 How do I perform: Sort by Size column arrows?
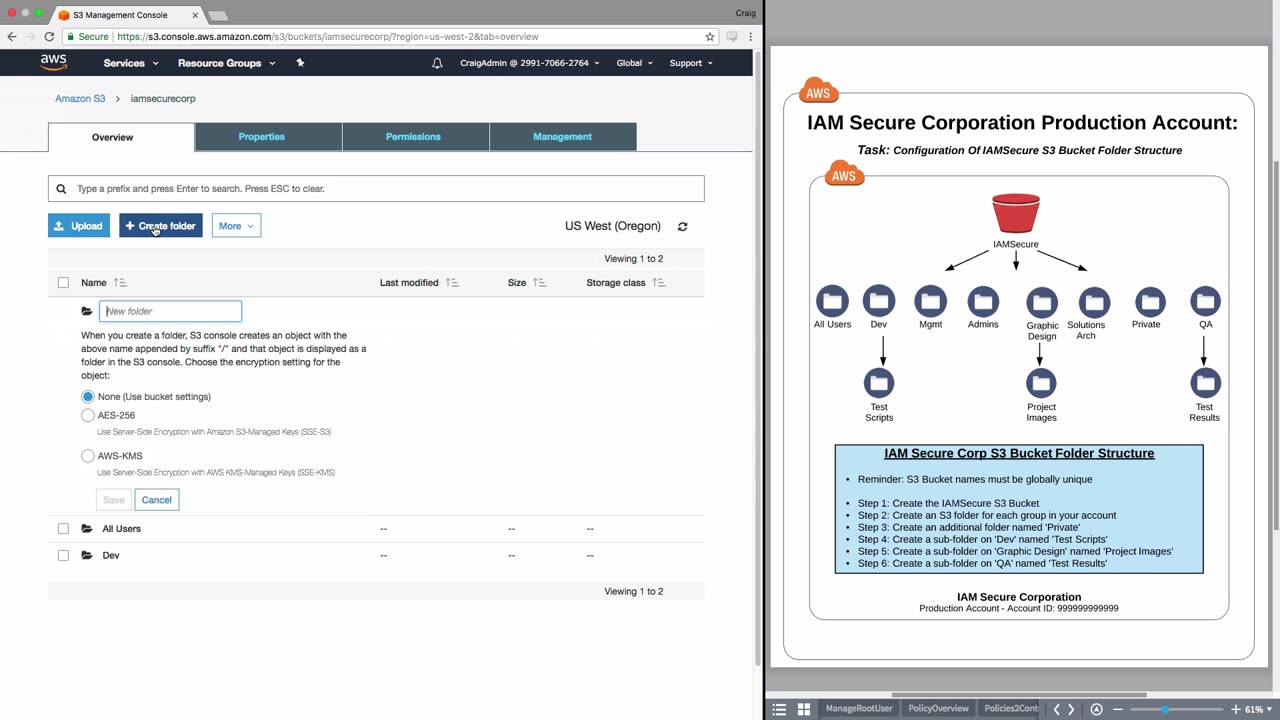539,283
